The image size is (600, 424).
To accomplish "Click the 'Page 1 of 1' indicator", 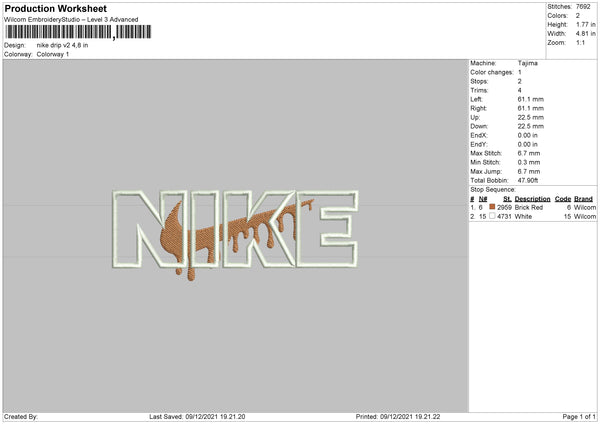I will (579, 417).
